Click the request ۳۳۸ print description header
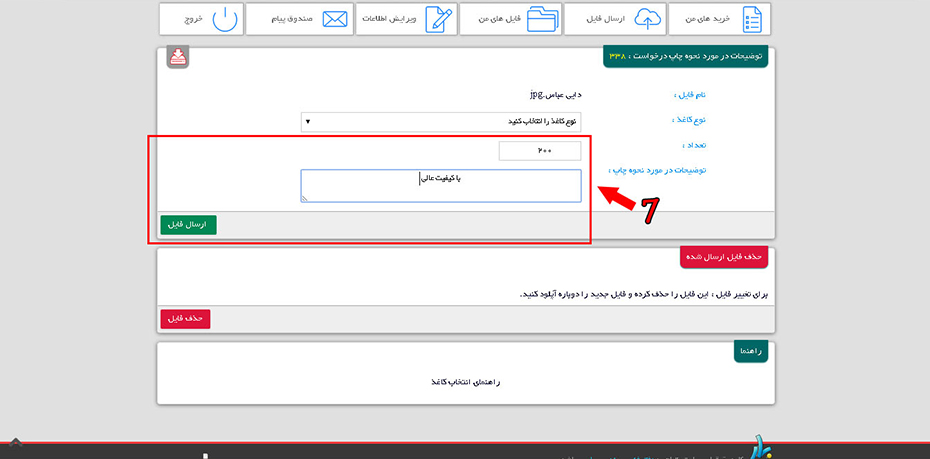Viewport: 930px width, 459px height. [x=685, y=57]
